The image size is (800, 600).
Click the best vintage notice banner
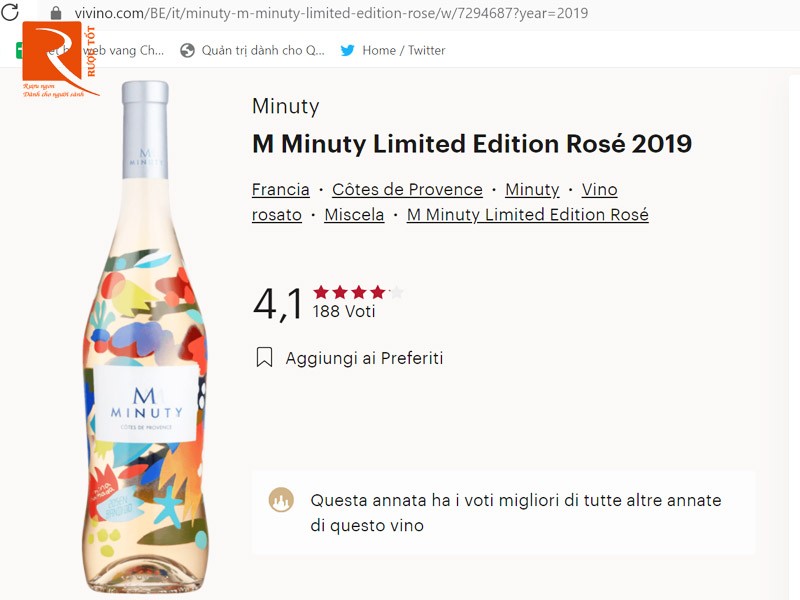515,512
